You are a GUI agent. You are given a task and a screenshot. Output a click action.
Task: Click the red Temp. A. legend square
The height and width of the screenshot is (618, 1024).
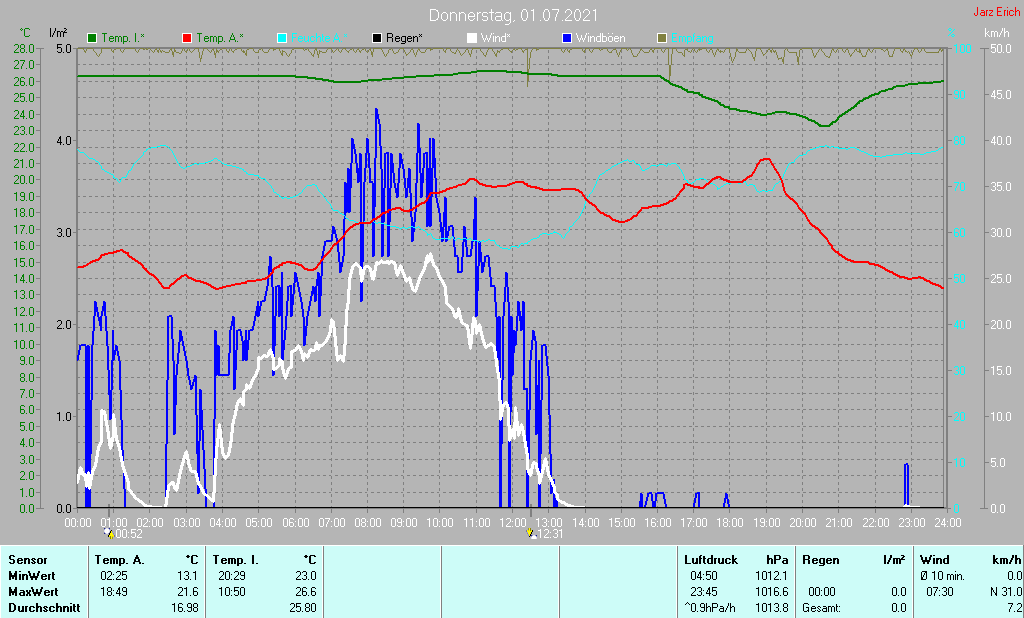click(x=187, y=38)
